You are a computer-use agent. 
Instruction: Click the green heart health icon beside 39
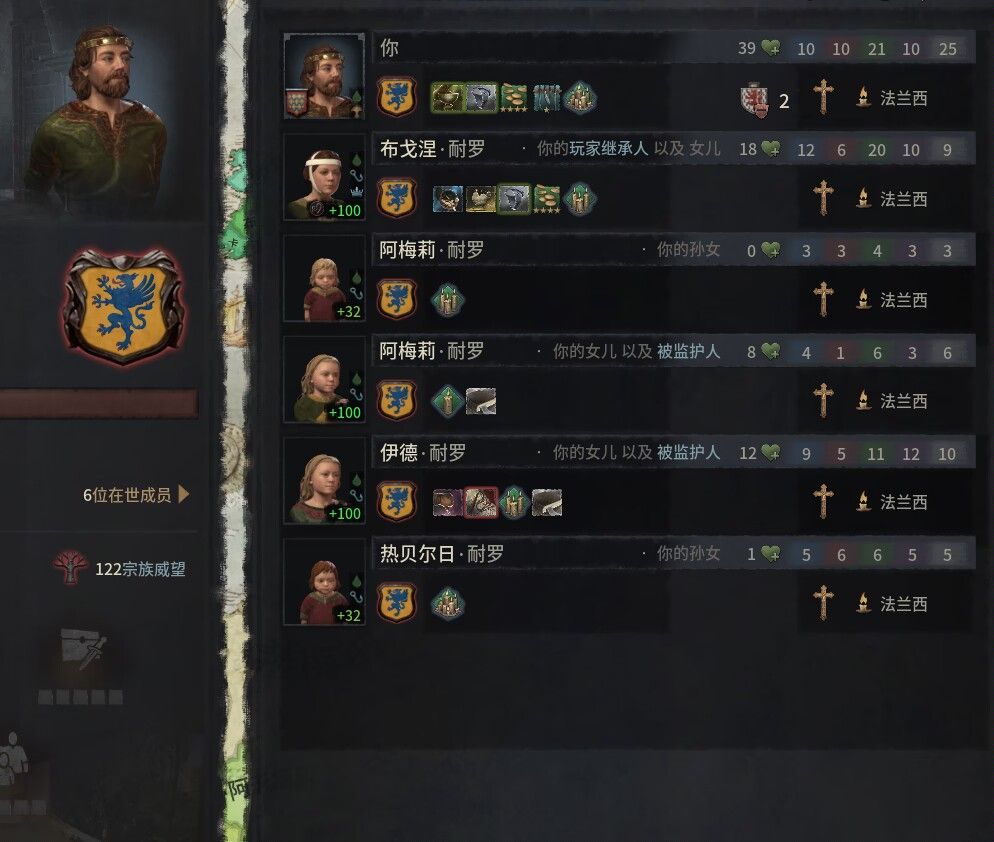click(771, 48)
